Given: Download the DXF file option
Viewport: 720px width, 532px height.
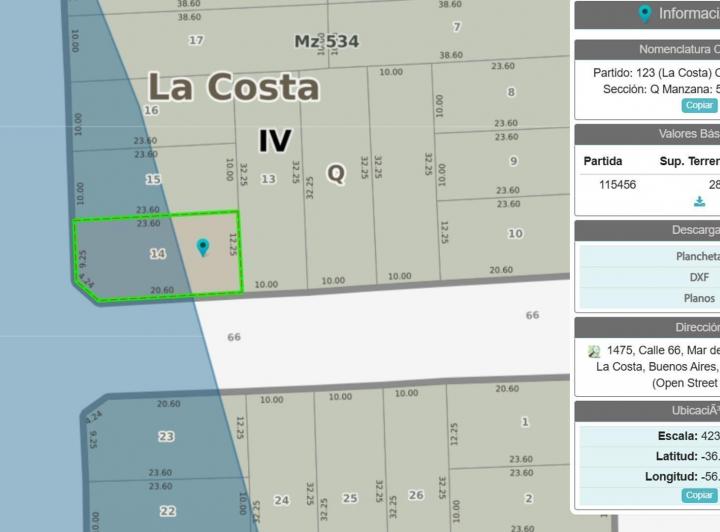Looking at the screenshot, I should tap(650, 277).
